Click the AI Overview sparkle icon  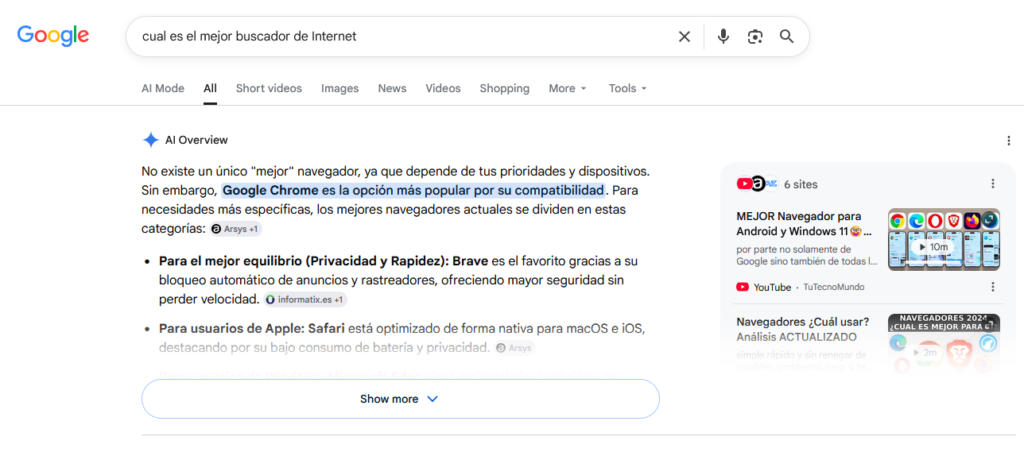tap(151, 140)
